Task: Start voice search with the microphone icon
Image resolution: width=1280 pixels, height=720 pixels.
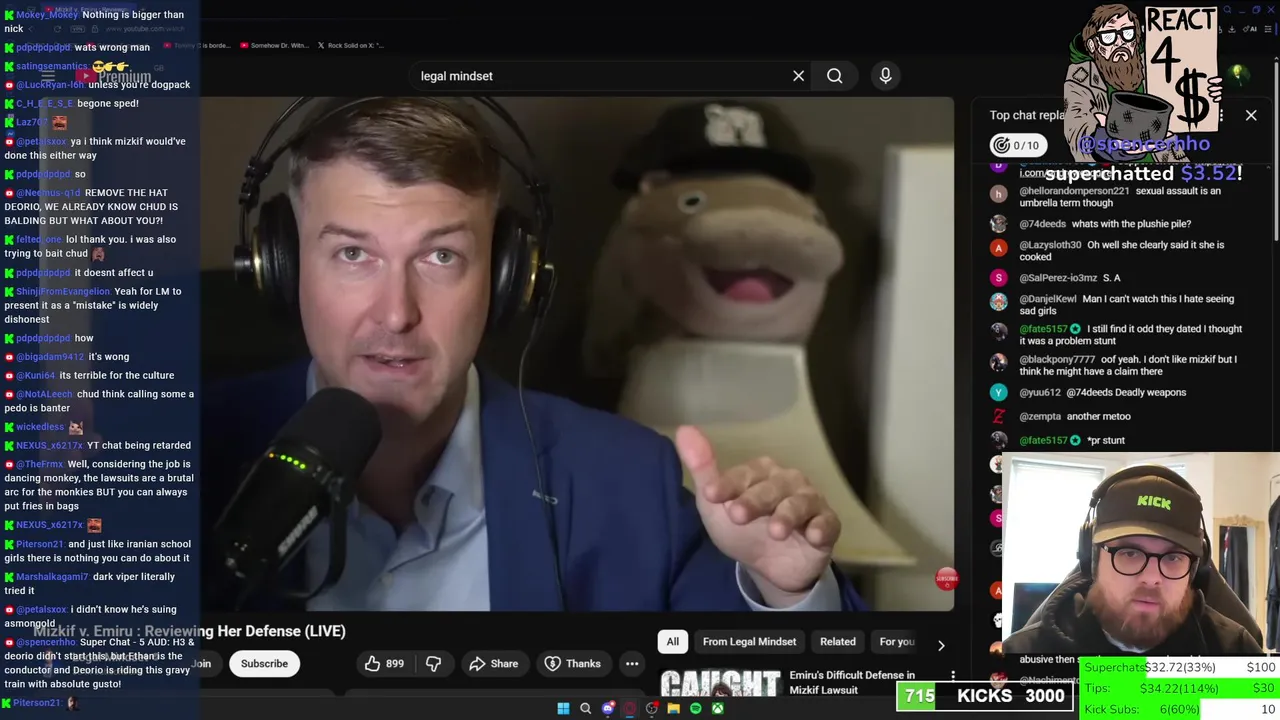Action: 885,76
